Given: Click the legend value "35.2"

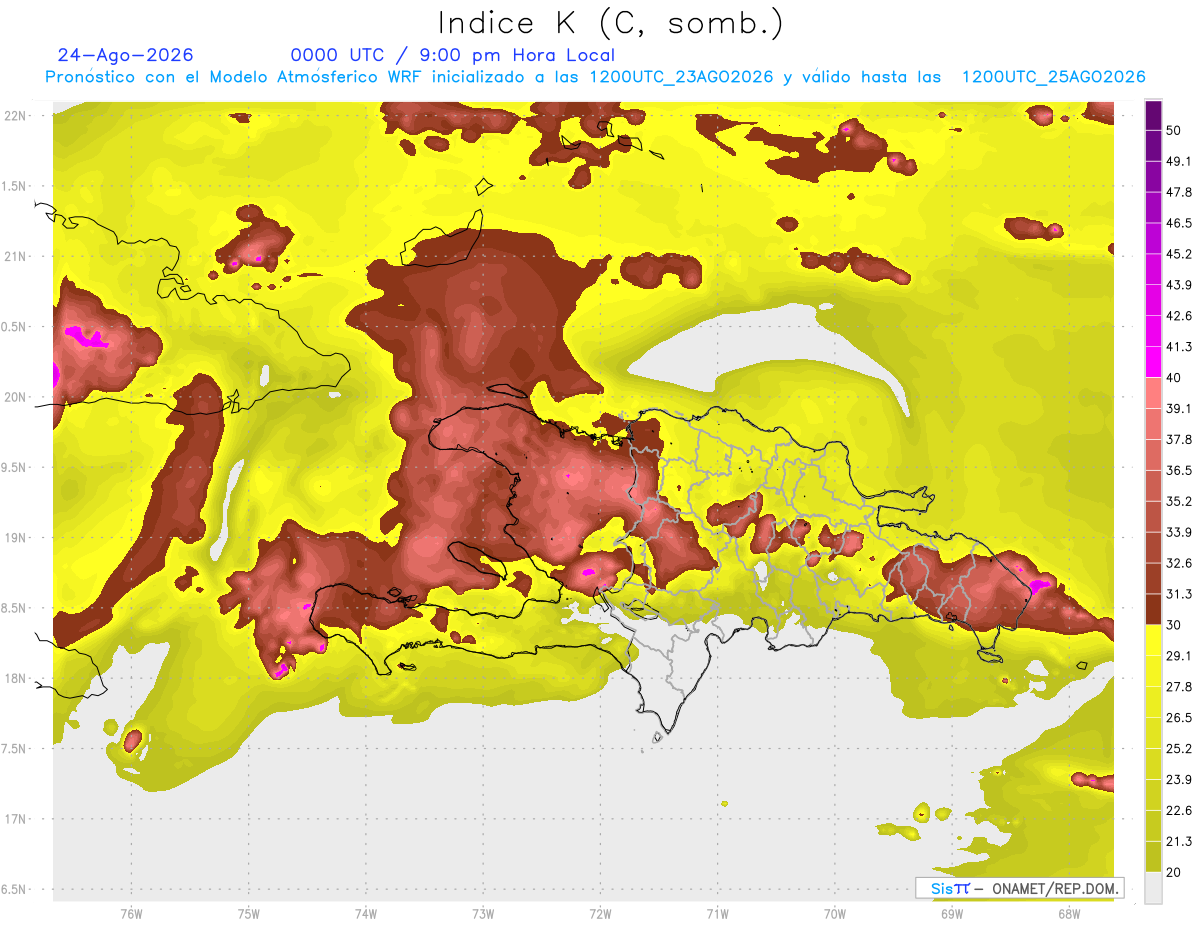Looking at the screenshot, I should tap(1180, 501).
